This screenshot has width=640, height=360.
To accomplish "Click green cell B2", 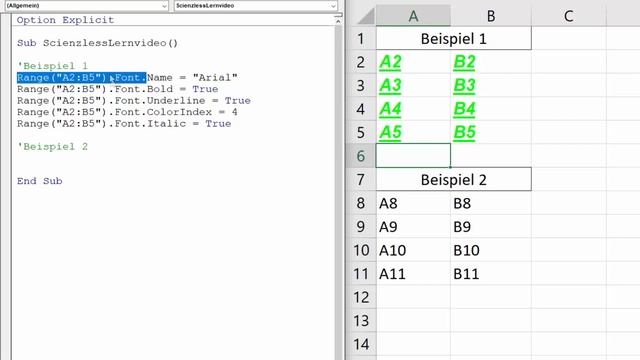I will coord(491,62).
